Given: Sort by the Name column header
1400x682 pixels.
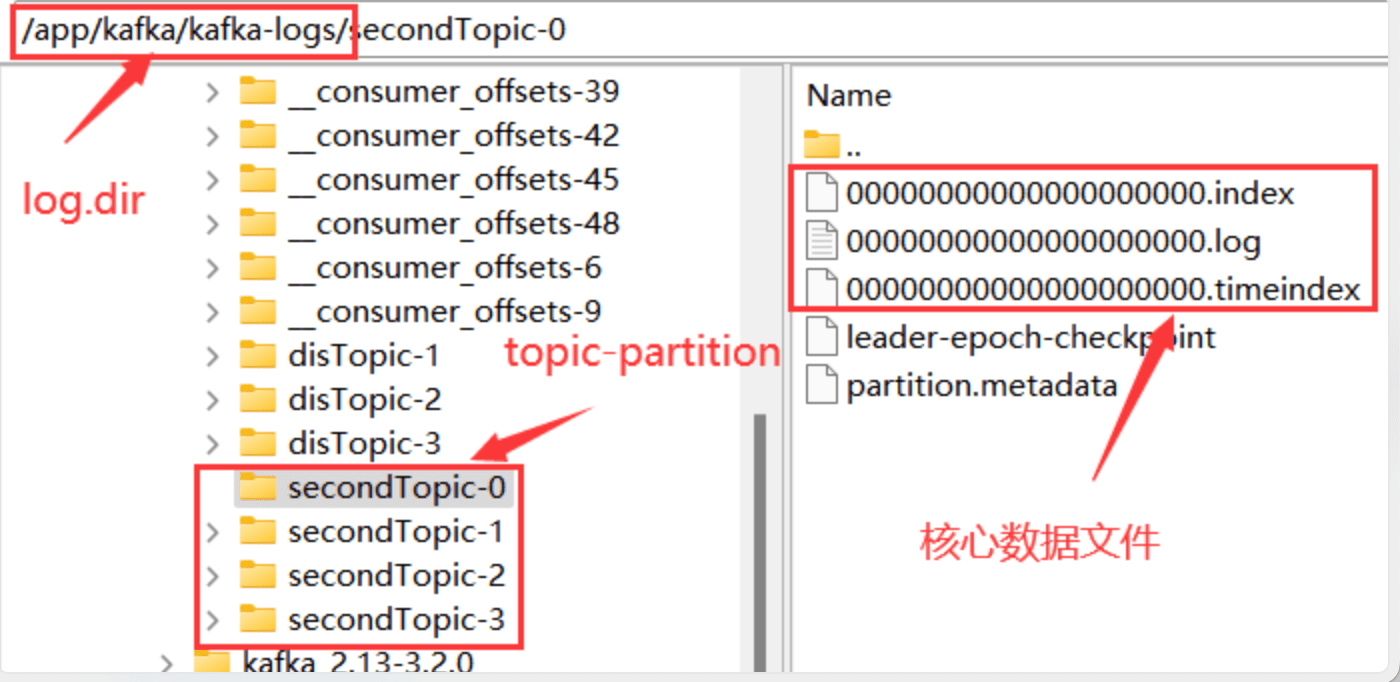Looking at the screenshot, I should pyautogui.click(x=849, y=95).
